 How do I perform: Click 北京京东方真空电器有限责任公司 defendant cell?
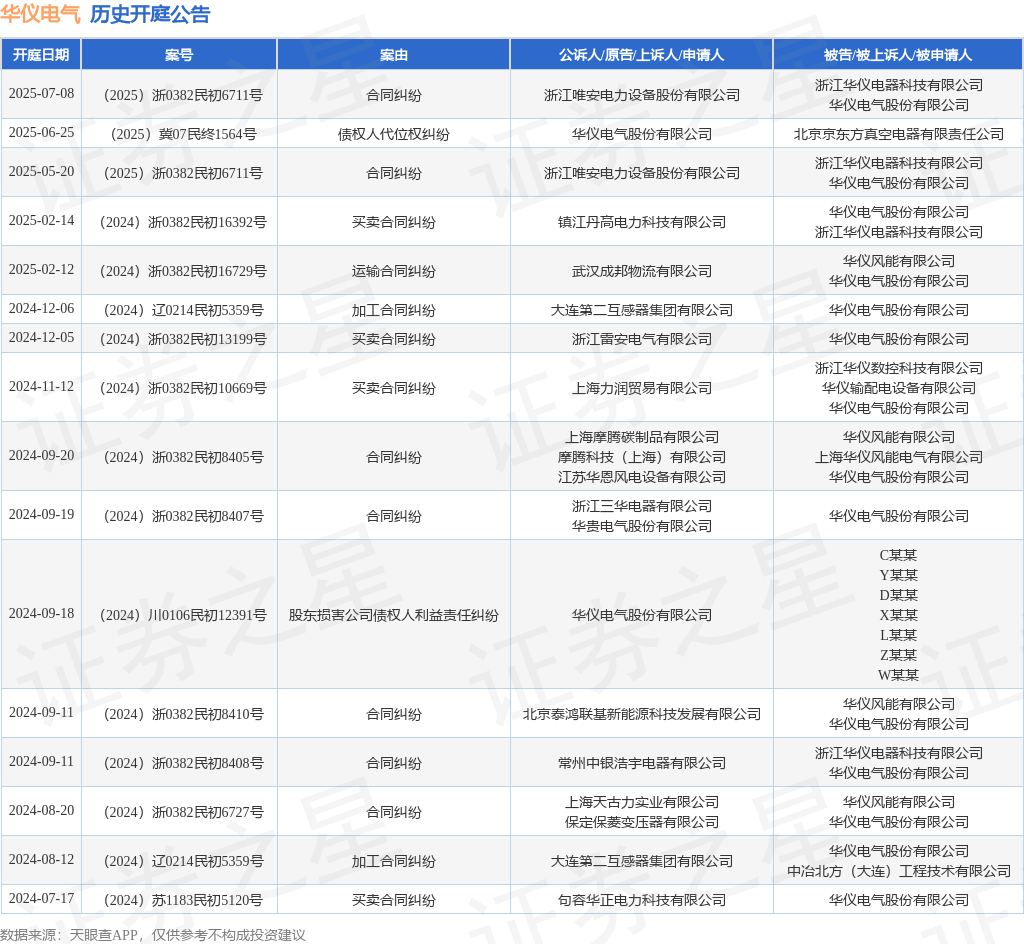(899, 134)
